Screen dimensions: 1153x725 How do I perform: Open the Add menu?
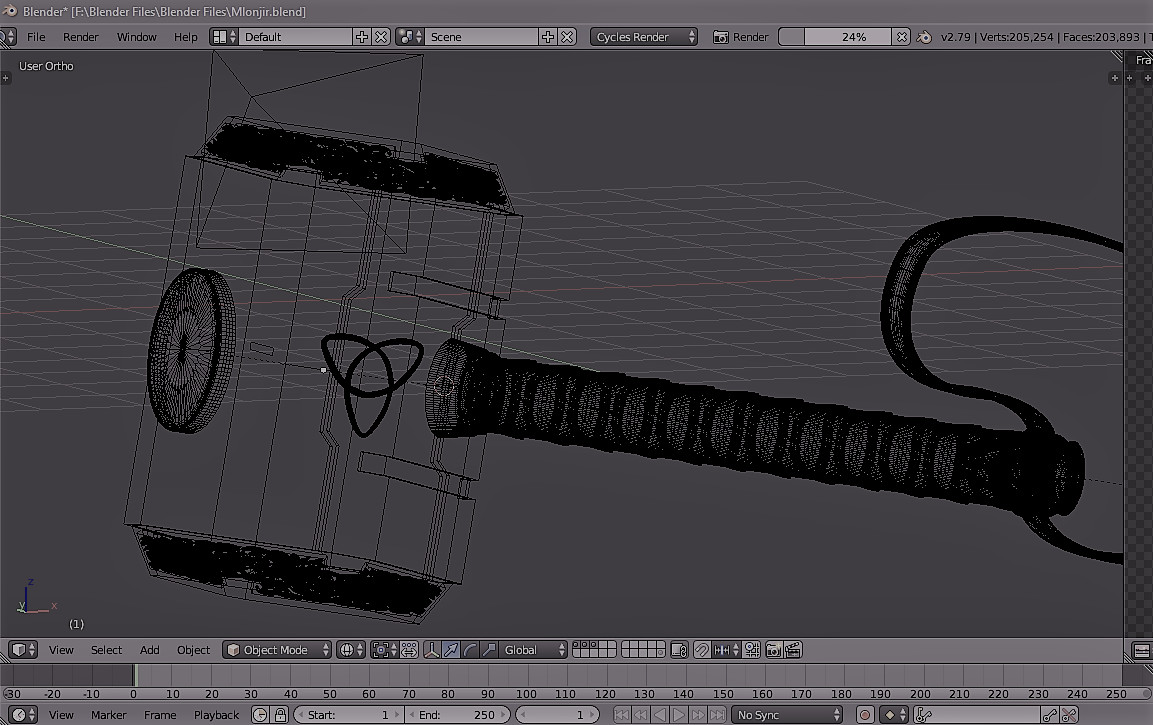(149, 650)
